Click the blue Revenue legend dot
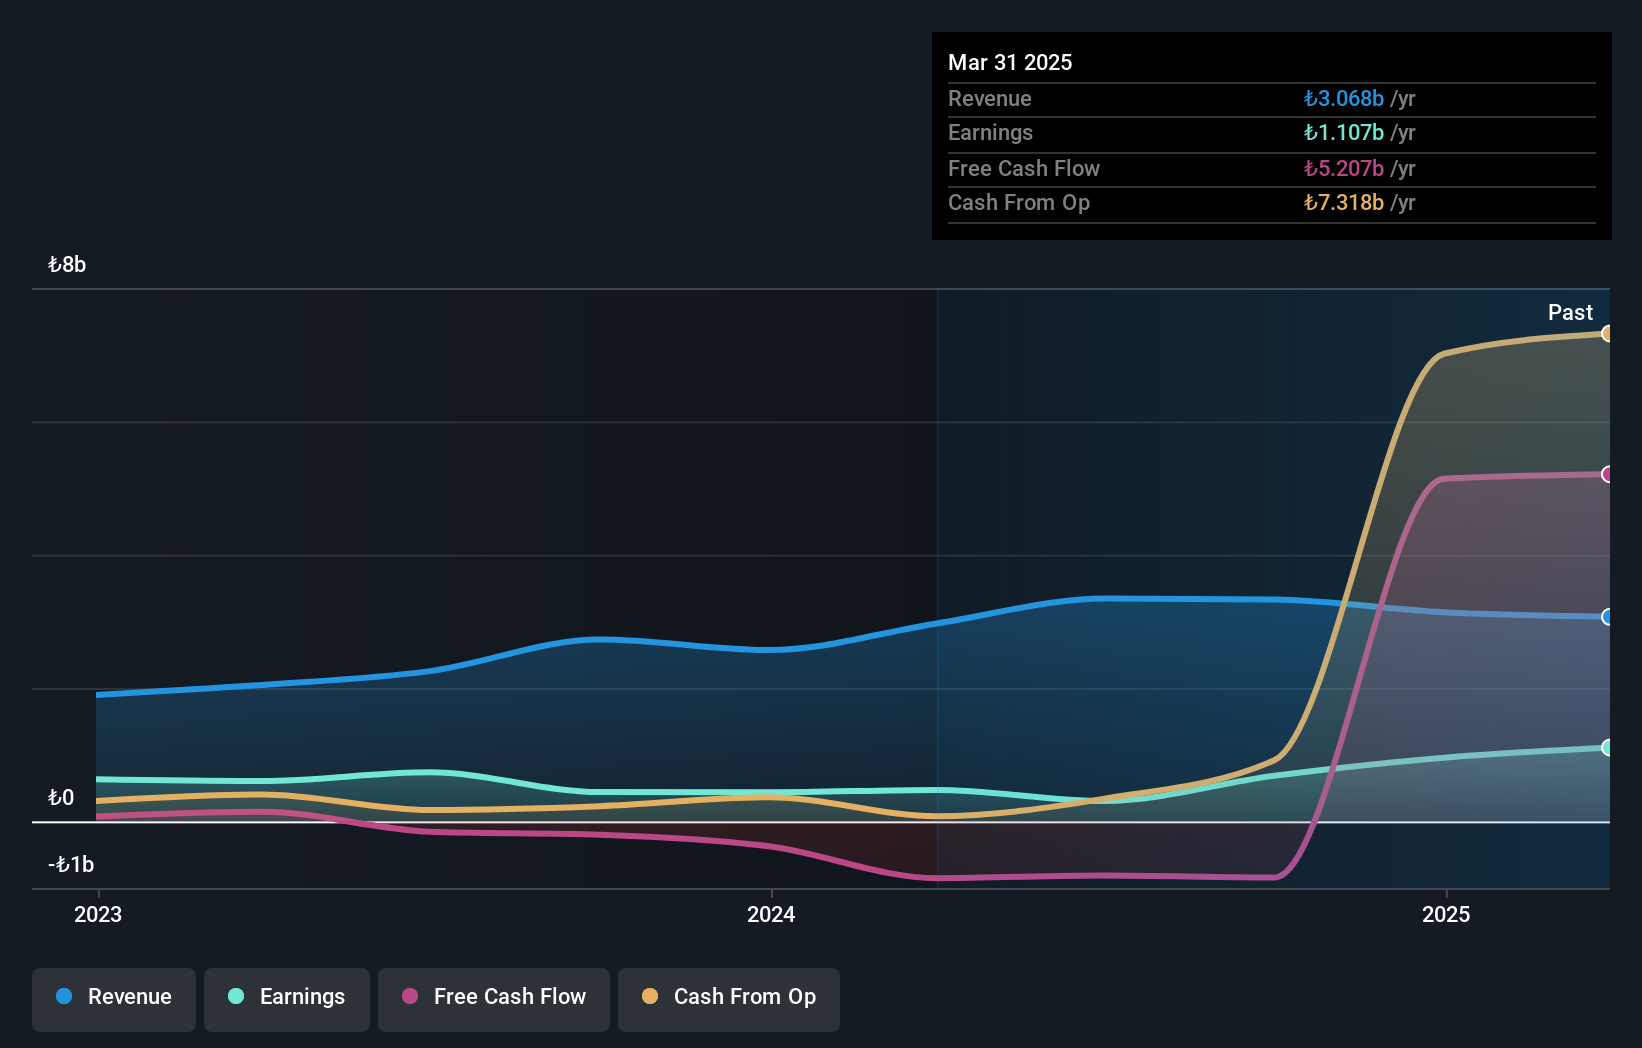This screenshot has height=1048, width=1642. pos(64,996)
